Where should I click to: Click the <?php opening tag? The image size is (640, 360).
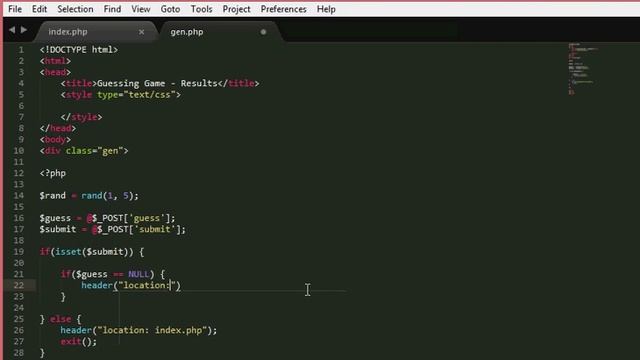click(53, 173)
